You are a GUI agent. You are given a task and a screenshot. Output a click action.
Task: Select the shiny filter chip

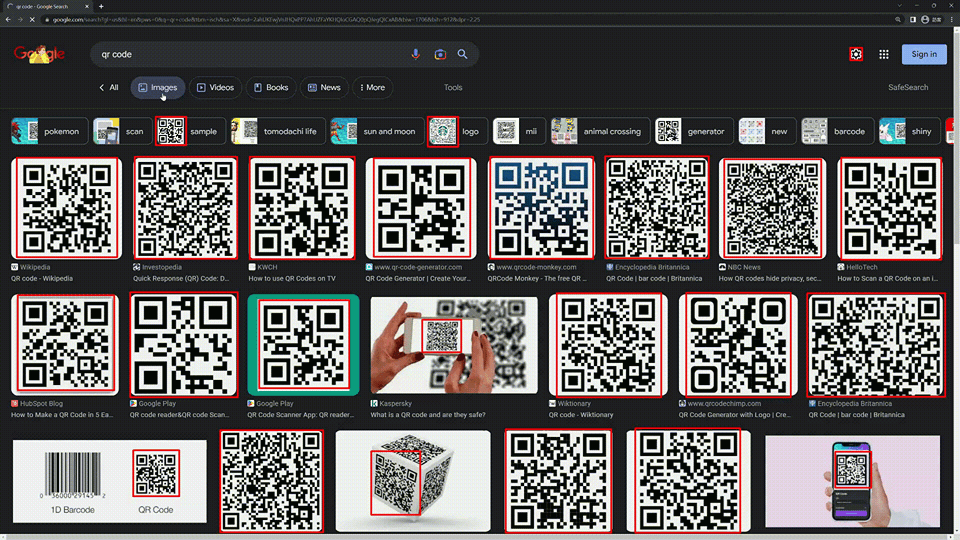(x=909, y=131)
